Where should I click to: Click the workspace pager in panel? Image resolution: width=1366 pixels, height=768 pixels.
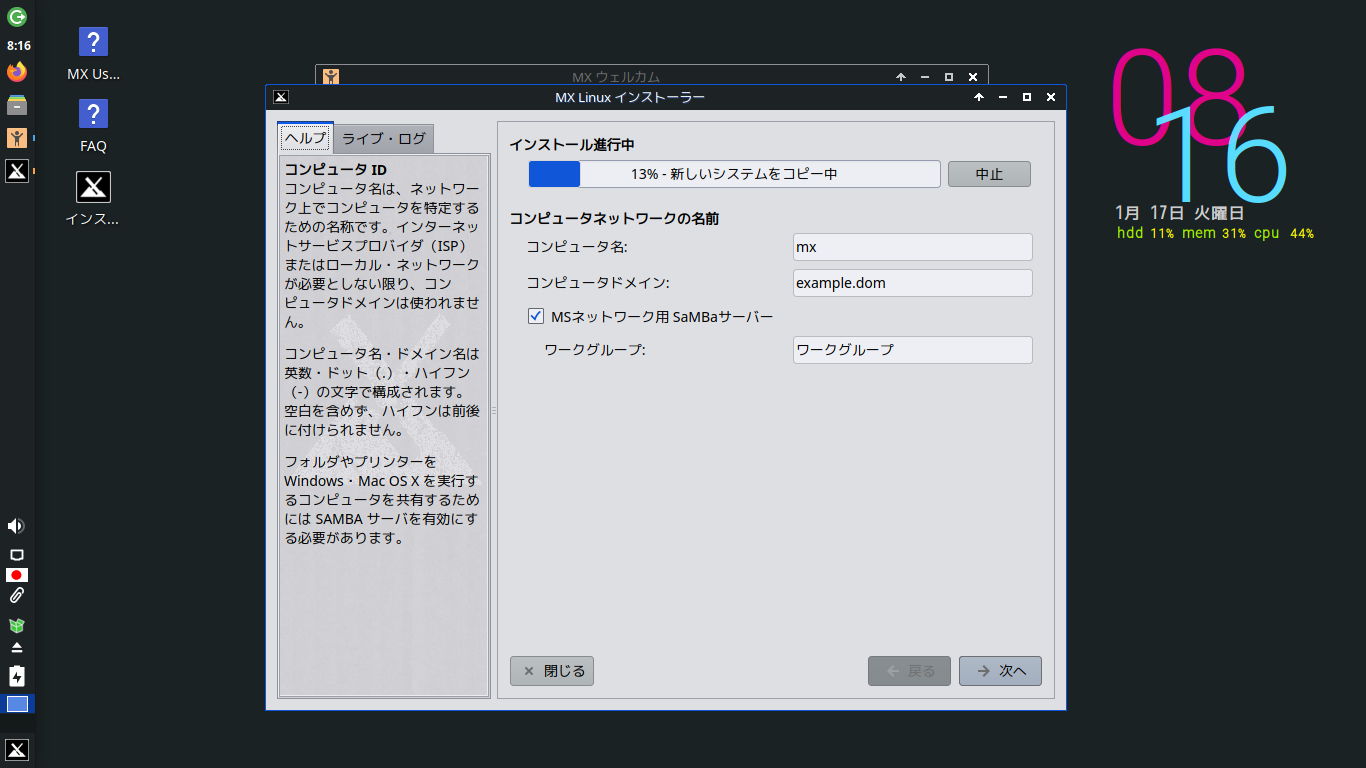pyautogui.click(x=17, y=704)
